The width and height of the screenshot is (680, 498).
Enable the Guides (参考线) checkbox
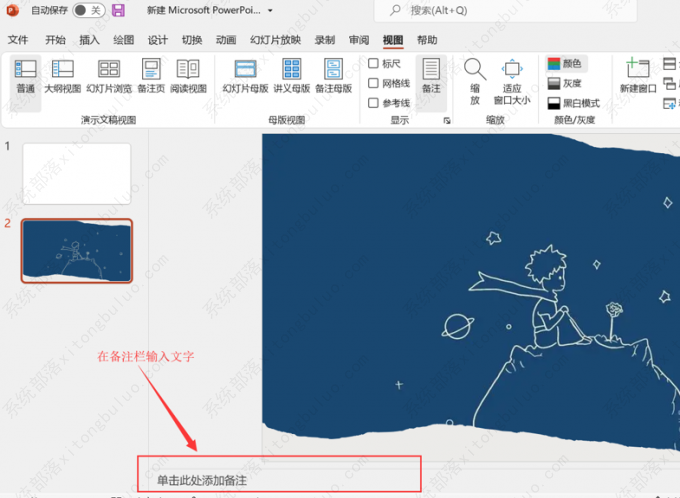point(374,103)
